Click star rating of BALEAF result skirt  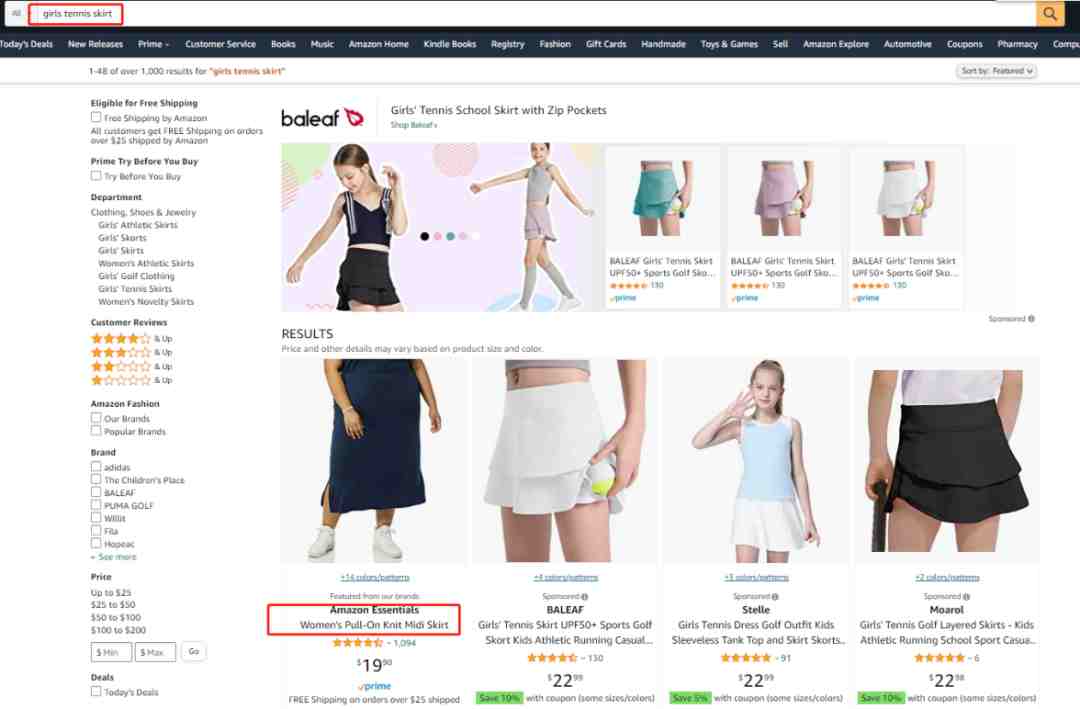pos(552,657)
